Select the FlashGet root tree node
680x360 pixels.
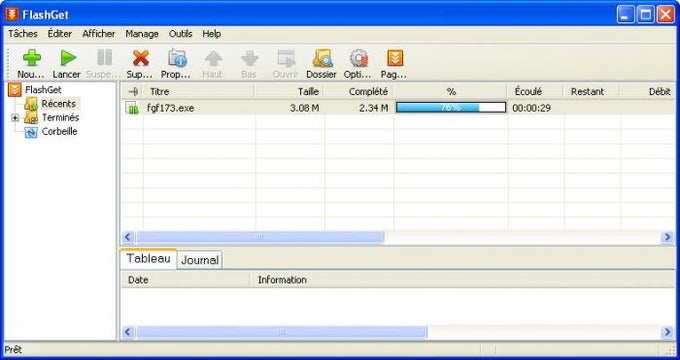43,90
